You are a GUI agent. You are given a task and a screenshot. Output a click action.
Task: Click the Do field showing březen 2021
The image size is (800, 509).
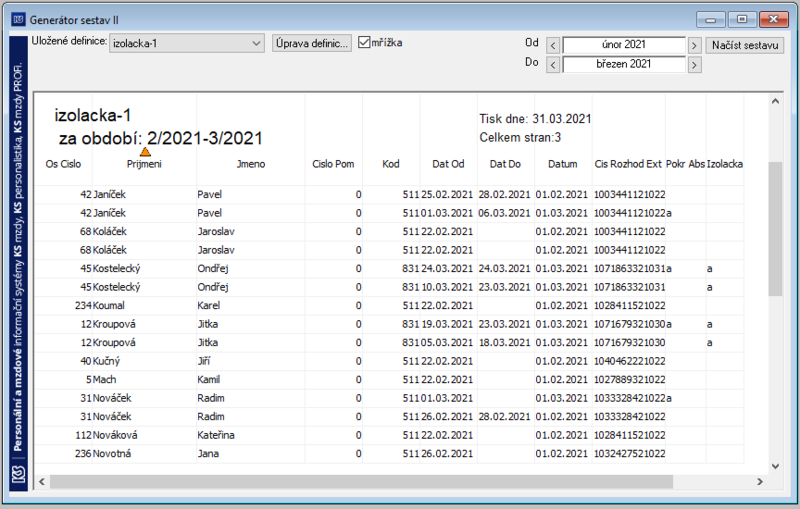click(x=623, y=64)
